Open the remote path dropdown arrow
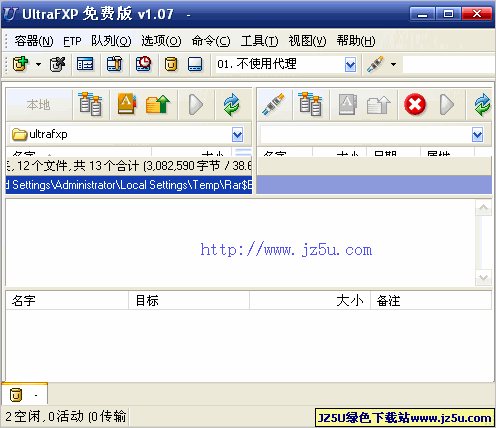The width and height of the screenshot is (496, 428). (477, 135)
